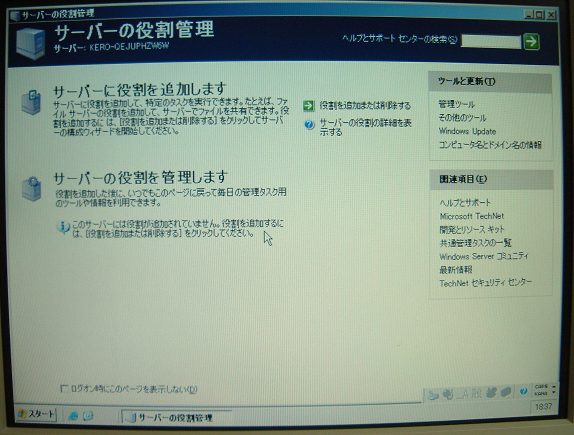This screenshot has height=435, width=574.
Task: Click the second quick launch icon
Action: (88, 416)
